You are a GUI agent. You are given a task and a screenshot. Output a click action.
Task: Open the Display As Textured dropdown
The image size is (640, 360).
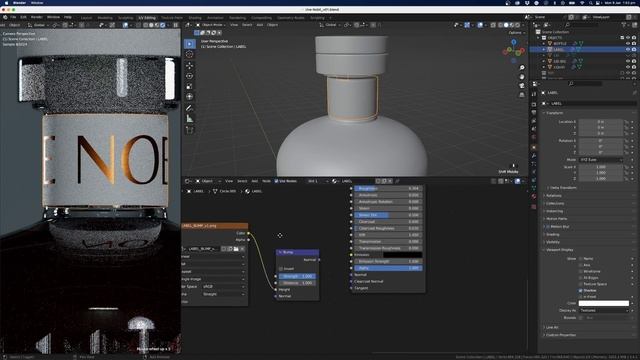coord(603,310)
